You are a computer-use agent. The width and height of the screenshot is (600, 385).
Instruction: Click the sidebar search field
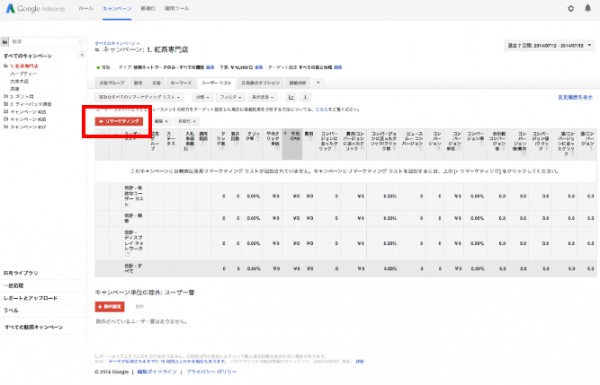46,41
